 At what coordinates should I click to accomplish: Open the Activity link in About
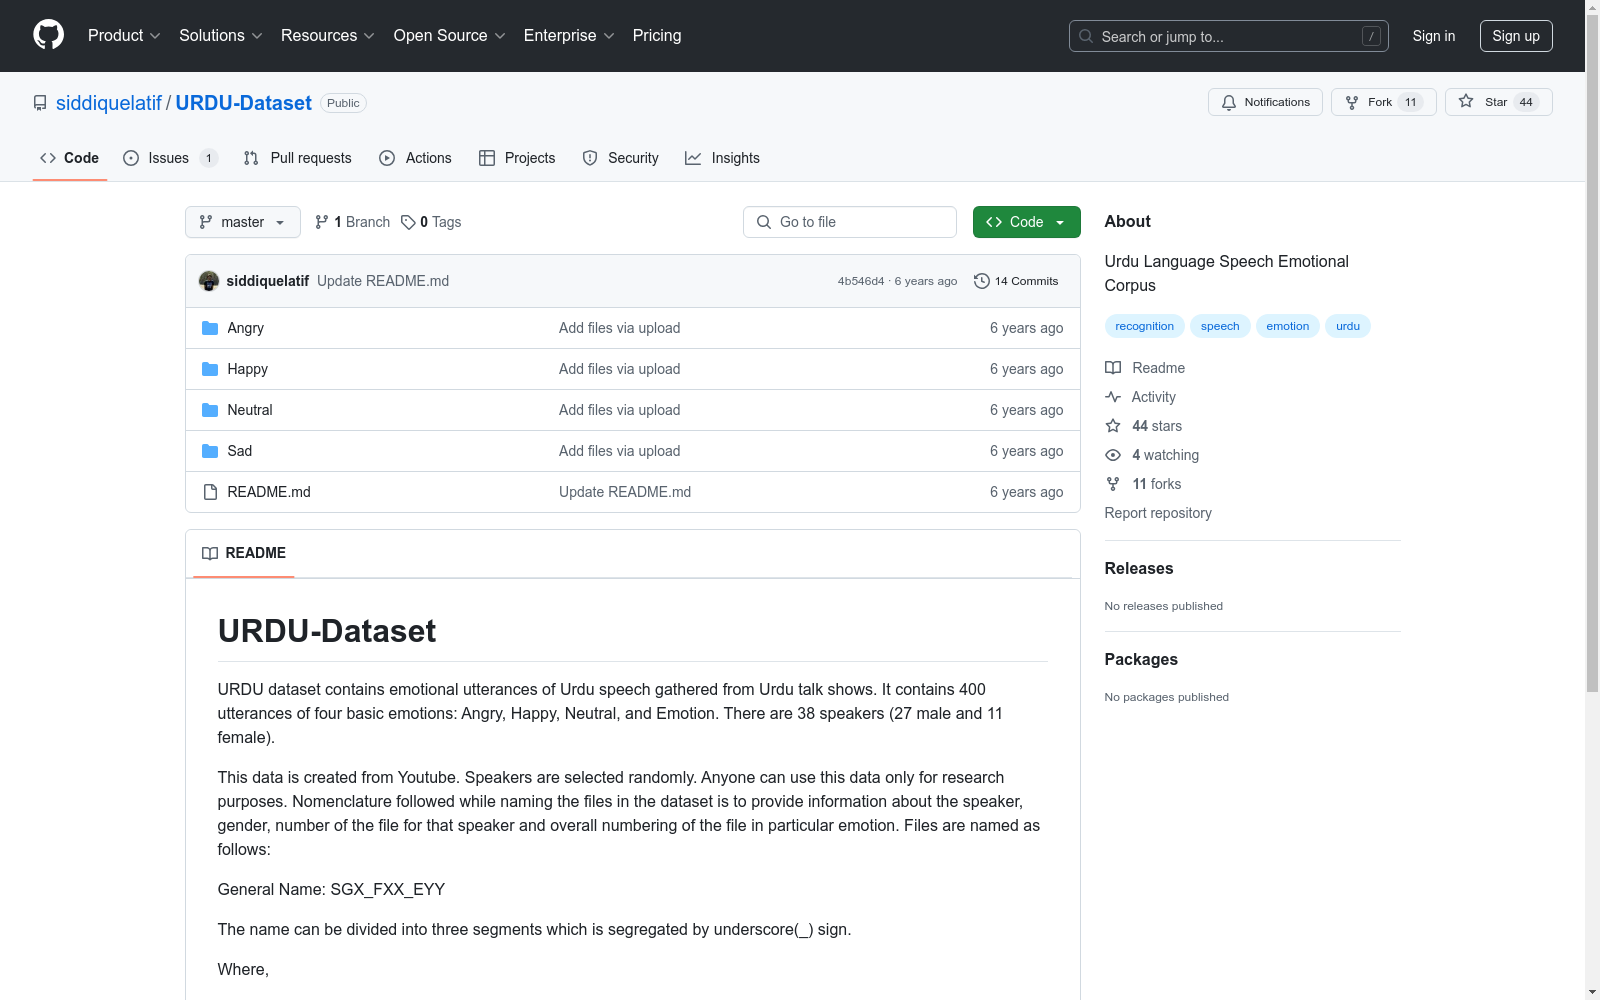click(1140, 397)
